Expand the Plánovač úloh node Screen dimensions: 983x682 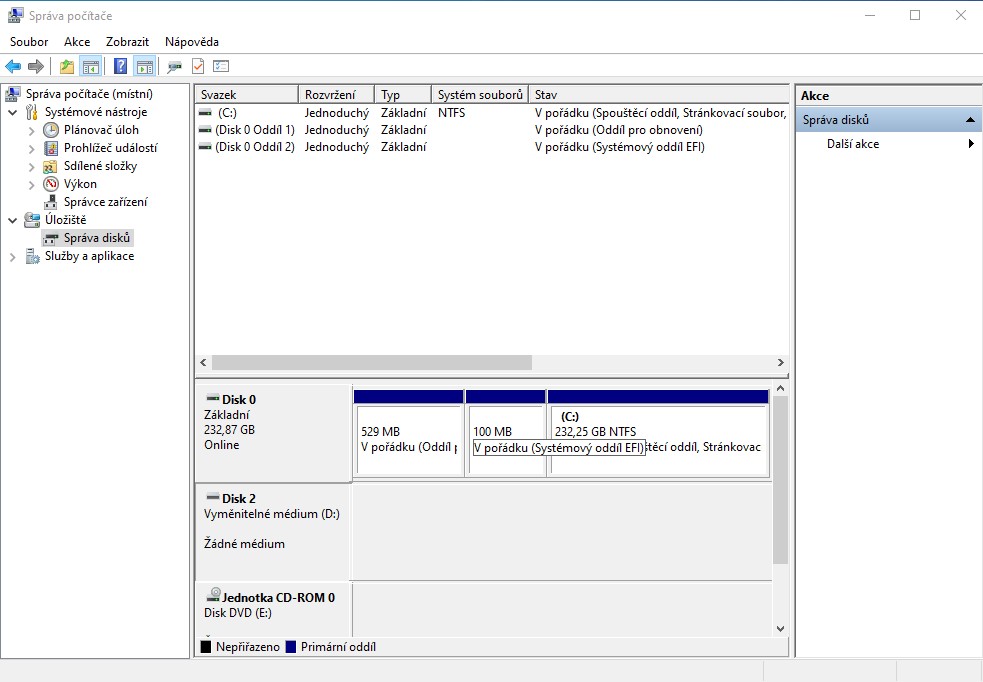click(x=31, y=131)
